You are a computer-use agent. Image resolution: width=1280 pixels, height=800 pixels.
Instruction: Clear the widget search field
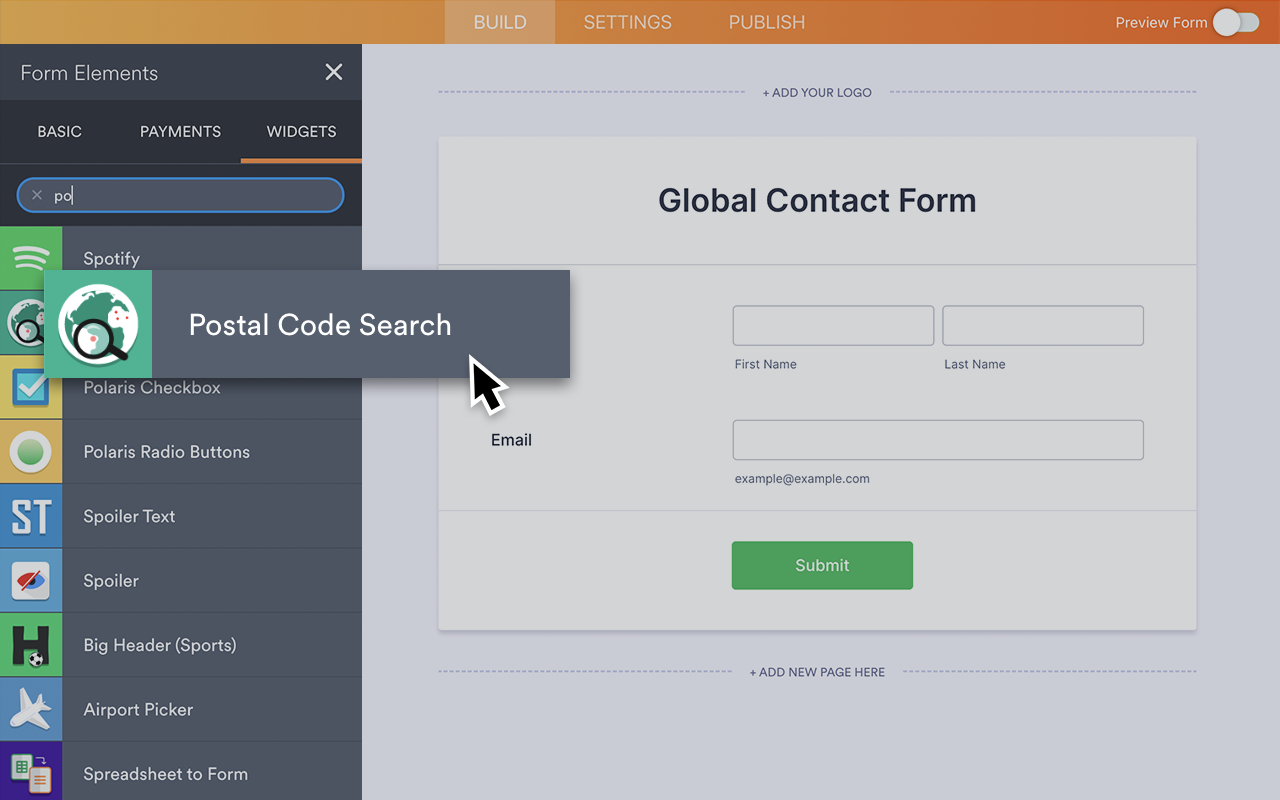[x=36, y=195]
